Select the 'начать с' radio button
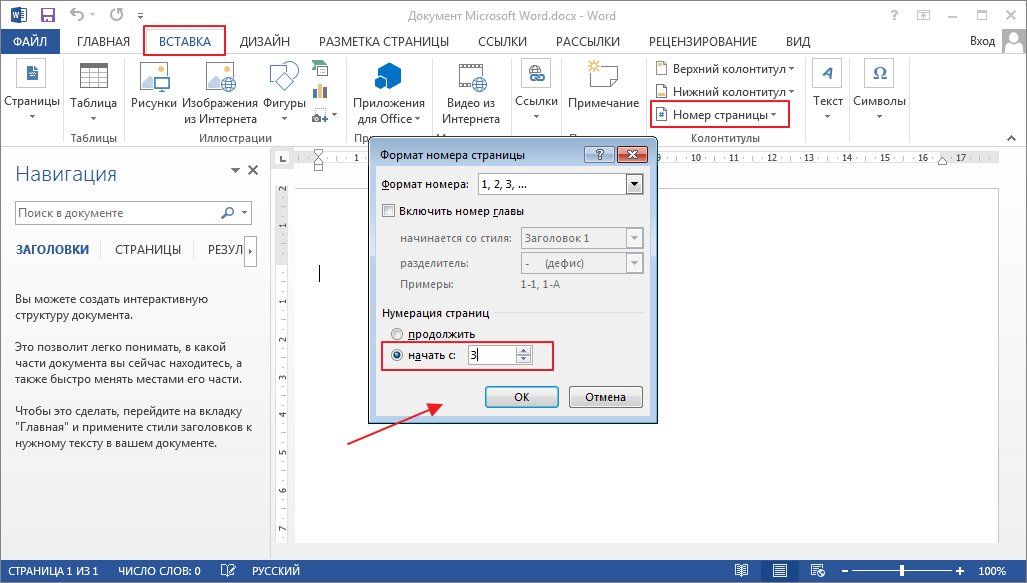 397,355
